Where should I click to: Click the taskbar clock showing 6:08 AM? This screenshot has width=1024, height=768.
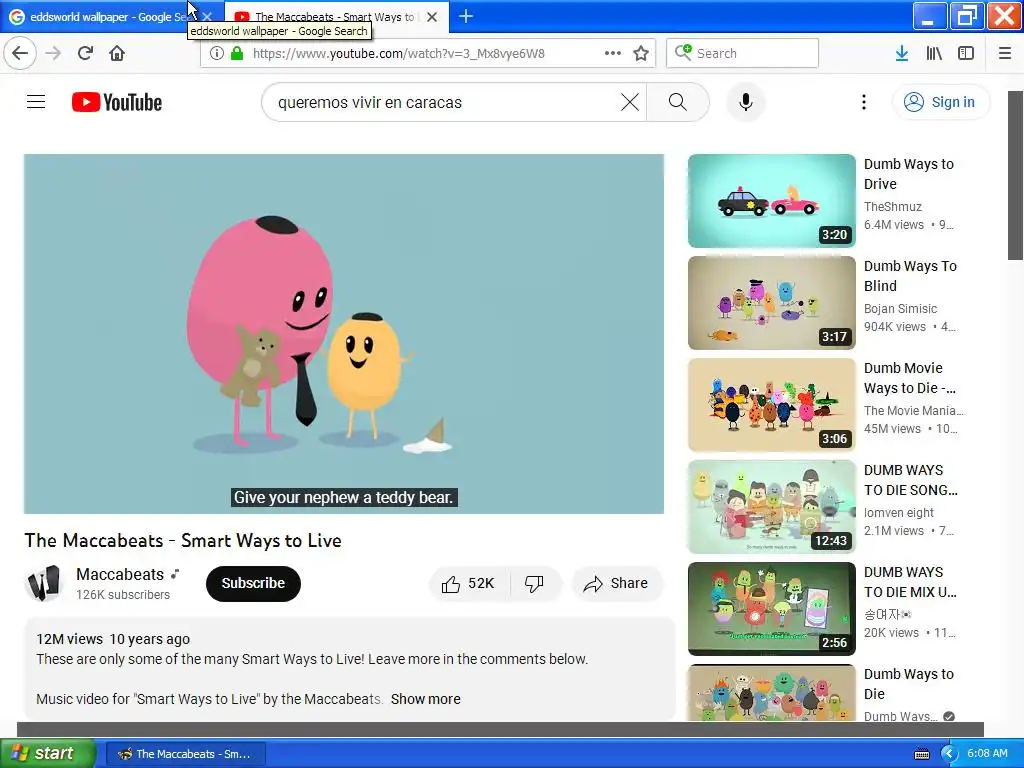click(x=987, y=753)
